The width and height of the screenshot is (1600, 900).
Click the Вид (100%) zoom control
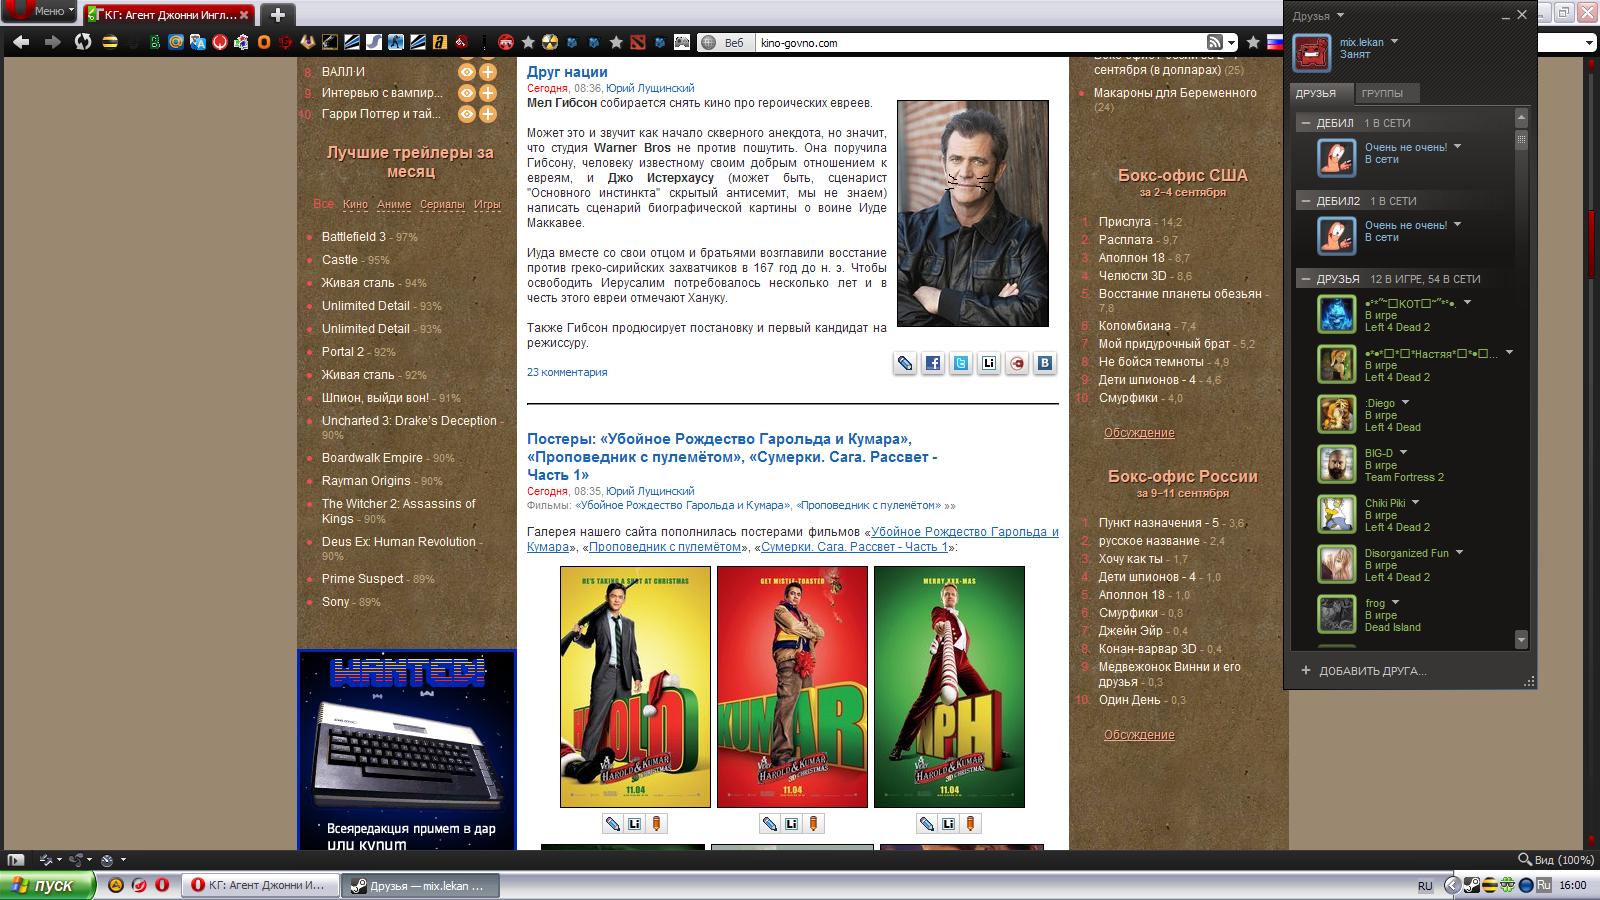(x=1556, y=860)
